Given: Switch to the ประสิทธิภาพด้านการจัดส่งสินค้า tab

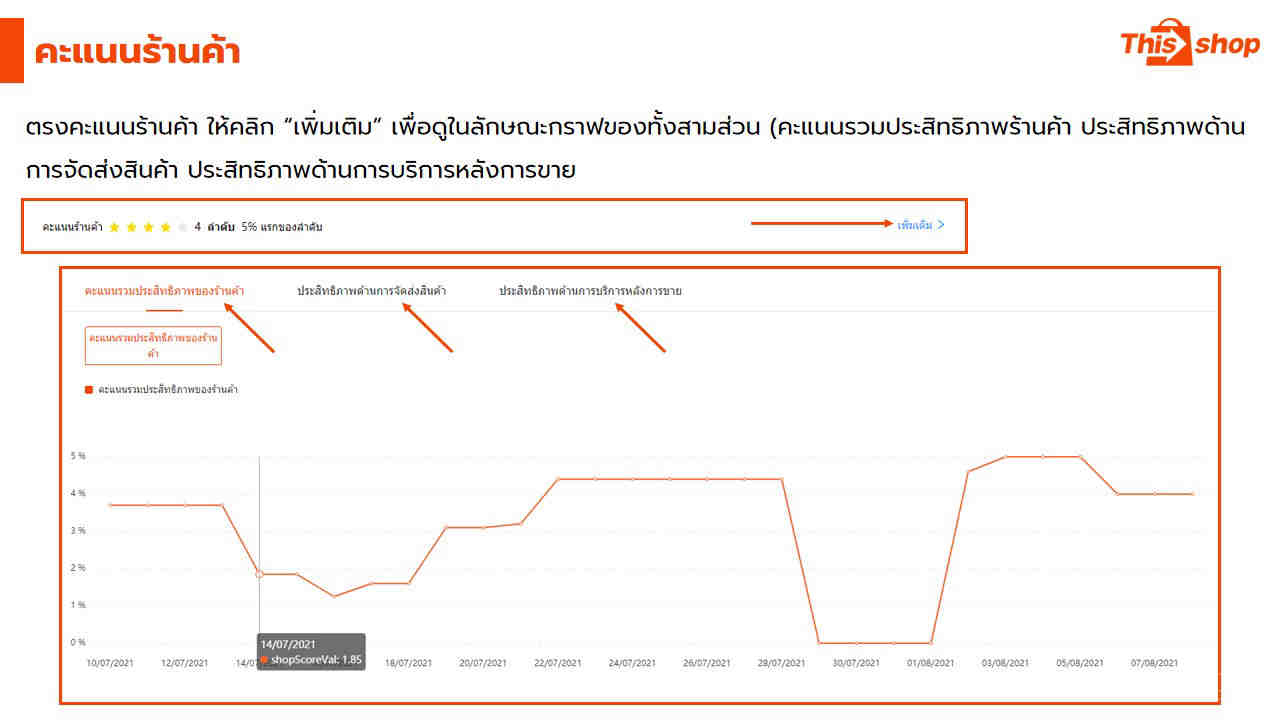Looking at the screenshot, I should [371, 291].
